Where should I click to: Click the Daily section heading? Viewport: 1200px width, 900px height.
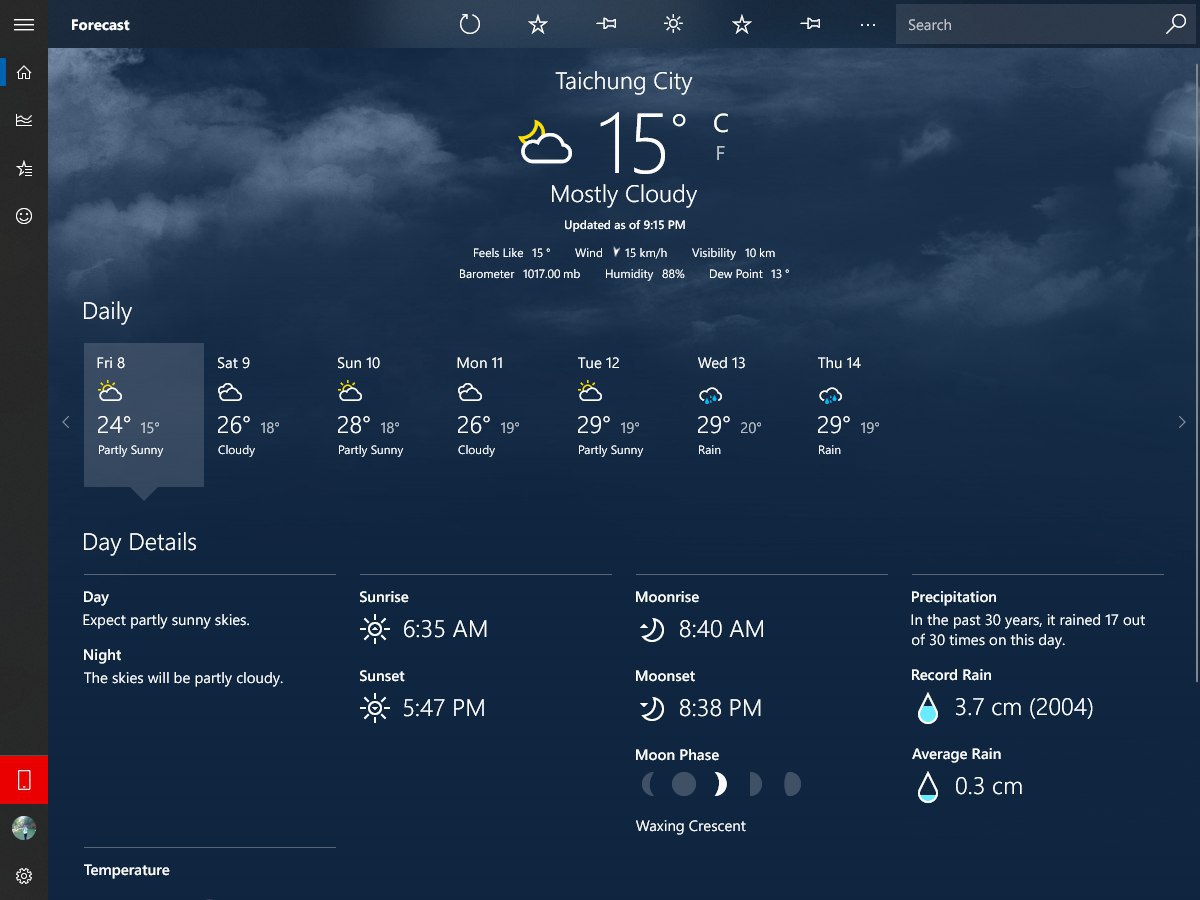tap(107, 311)
